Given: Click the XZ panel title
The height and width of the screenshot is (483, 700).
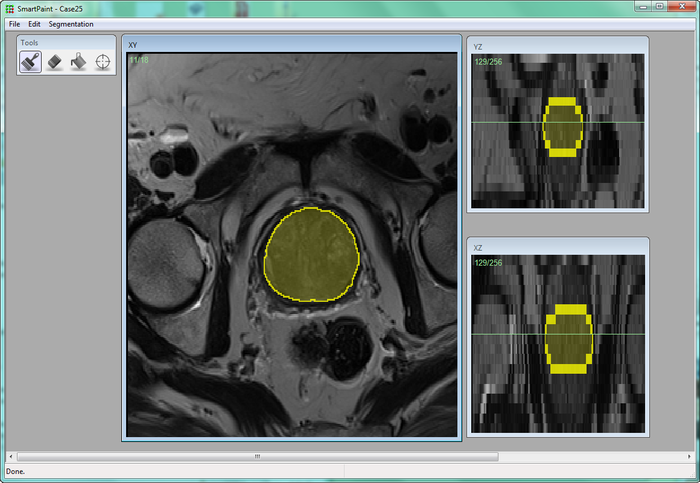Looking at the screenshot, I should pyautogui.click(x=478, y=248).
